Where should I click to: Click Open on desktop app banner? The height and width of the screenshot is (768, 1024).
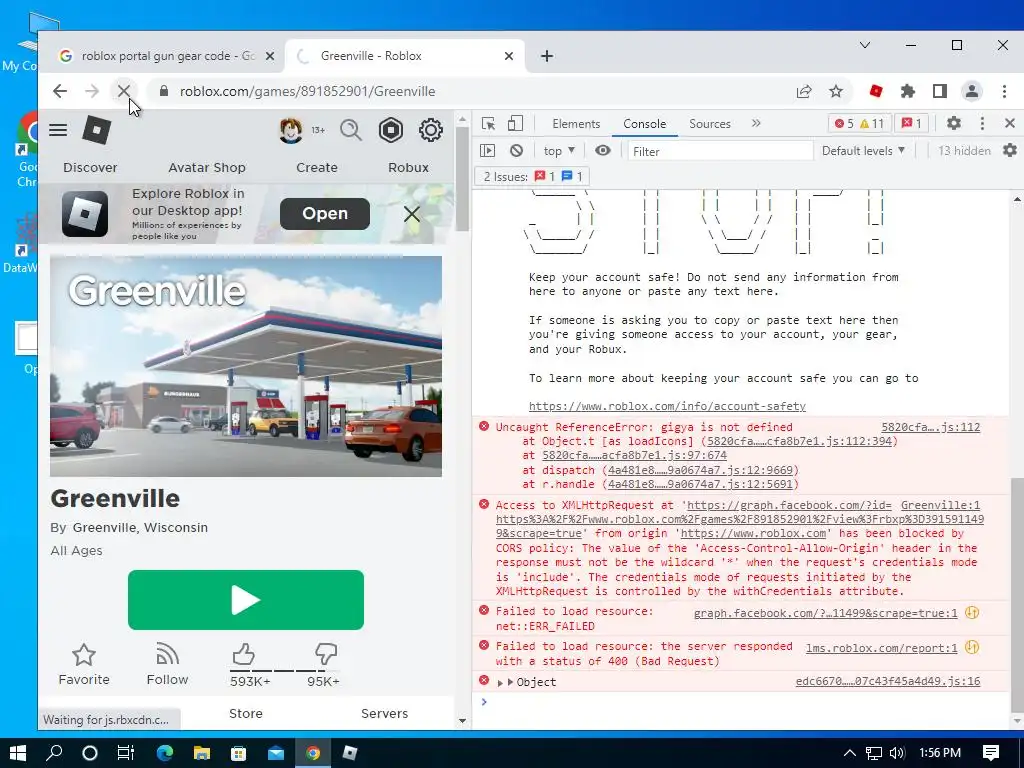(325, 214)
